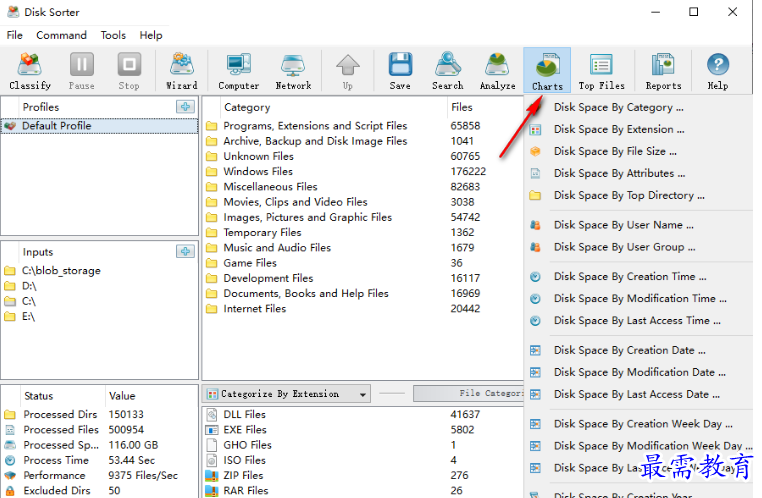Image resolution: width=762 pixels, height=498 pixels.
Task: Open the File menu
Action: click(x=15, y=35)
